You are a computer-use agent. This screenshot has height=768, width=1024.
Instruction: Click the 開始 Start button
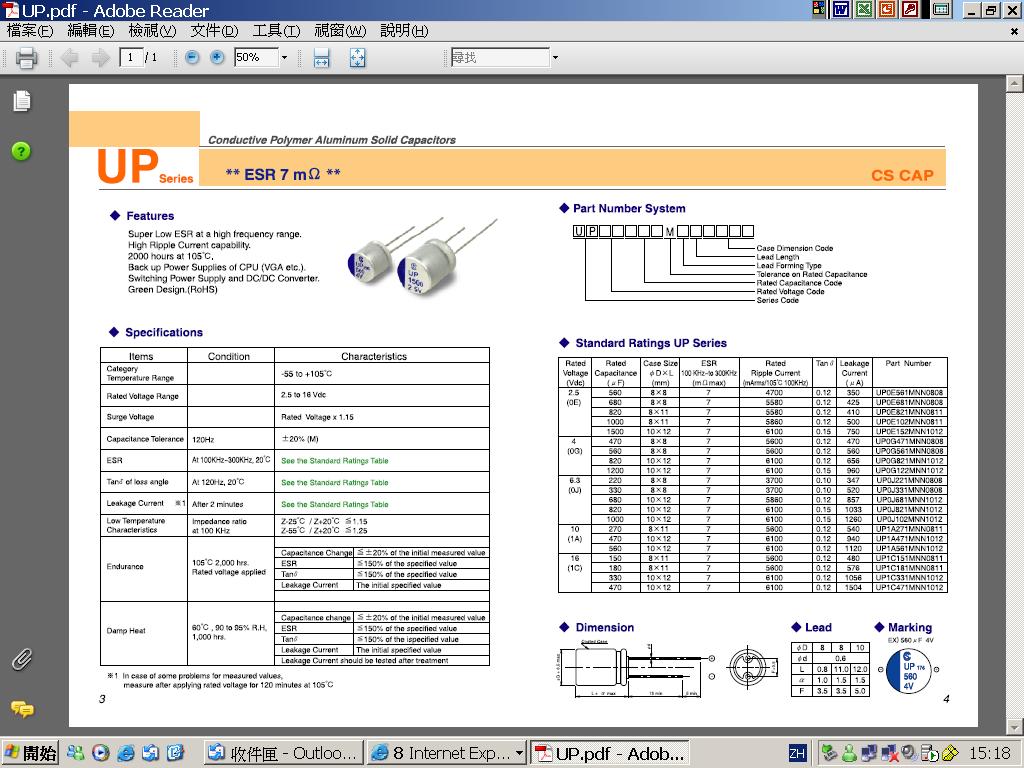[30, 753]
